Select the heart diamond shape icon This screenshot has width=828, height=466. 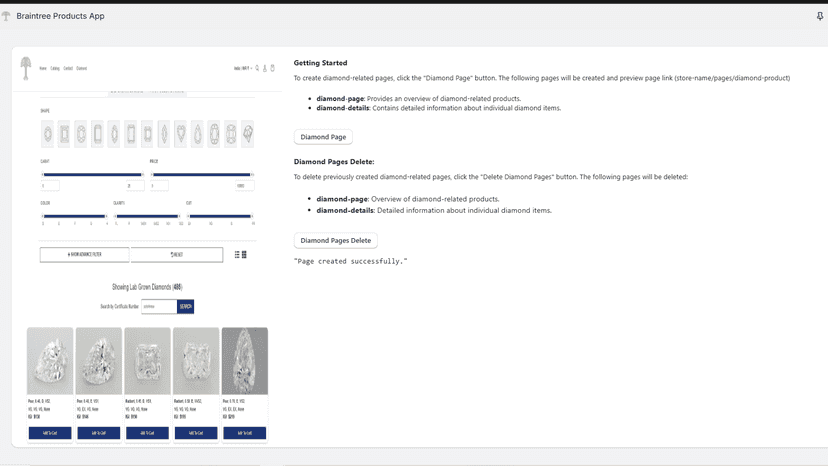point(181,134)
